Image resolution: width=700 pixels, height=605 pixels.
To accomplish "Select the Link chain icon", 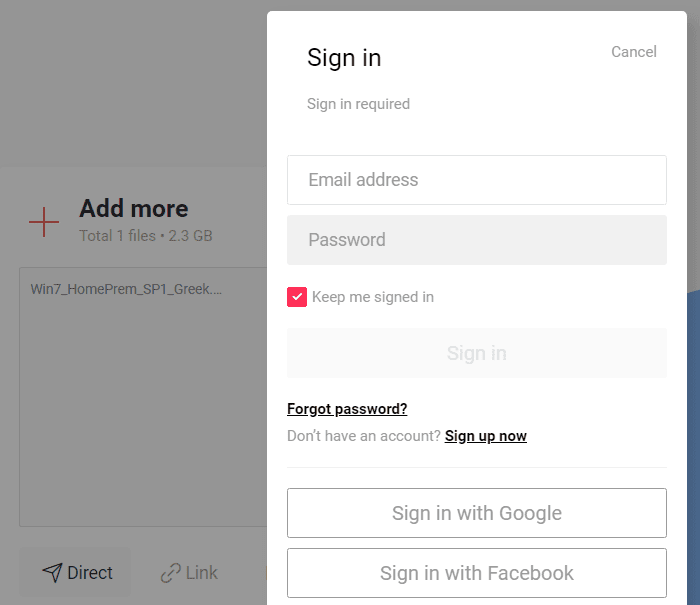I will click(x=171, y=573).
